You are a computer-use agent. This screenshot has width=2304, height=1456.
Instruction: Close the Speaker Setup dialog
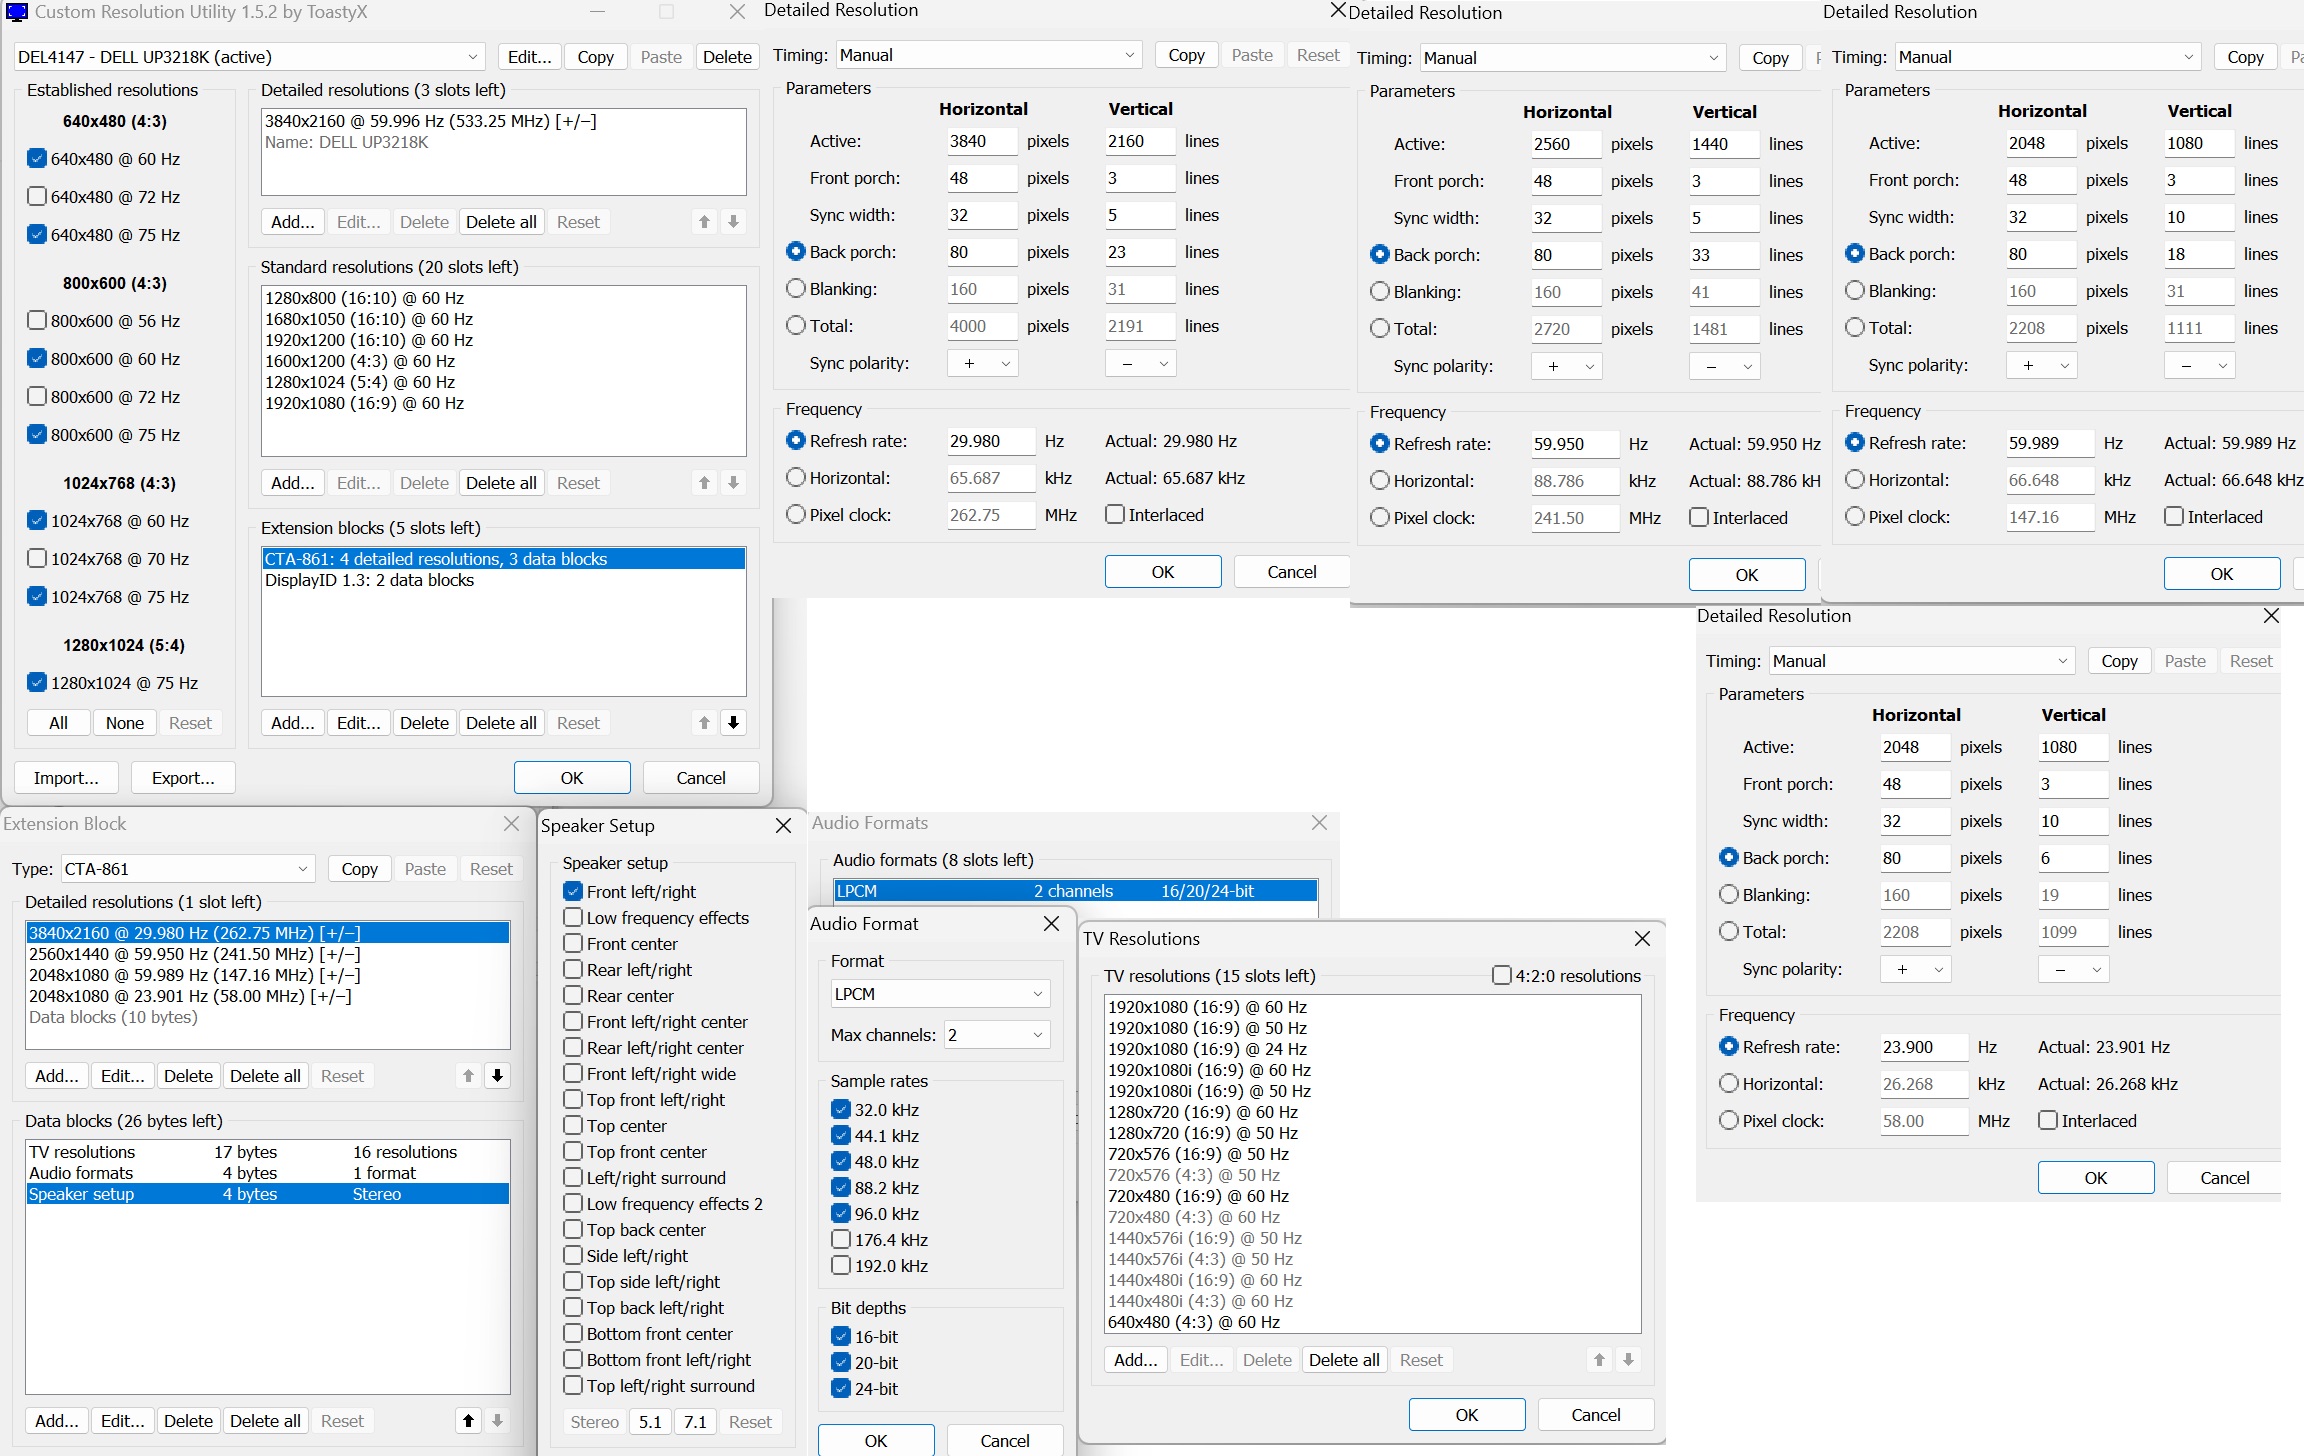click(783, 826)
